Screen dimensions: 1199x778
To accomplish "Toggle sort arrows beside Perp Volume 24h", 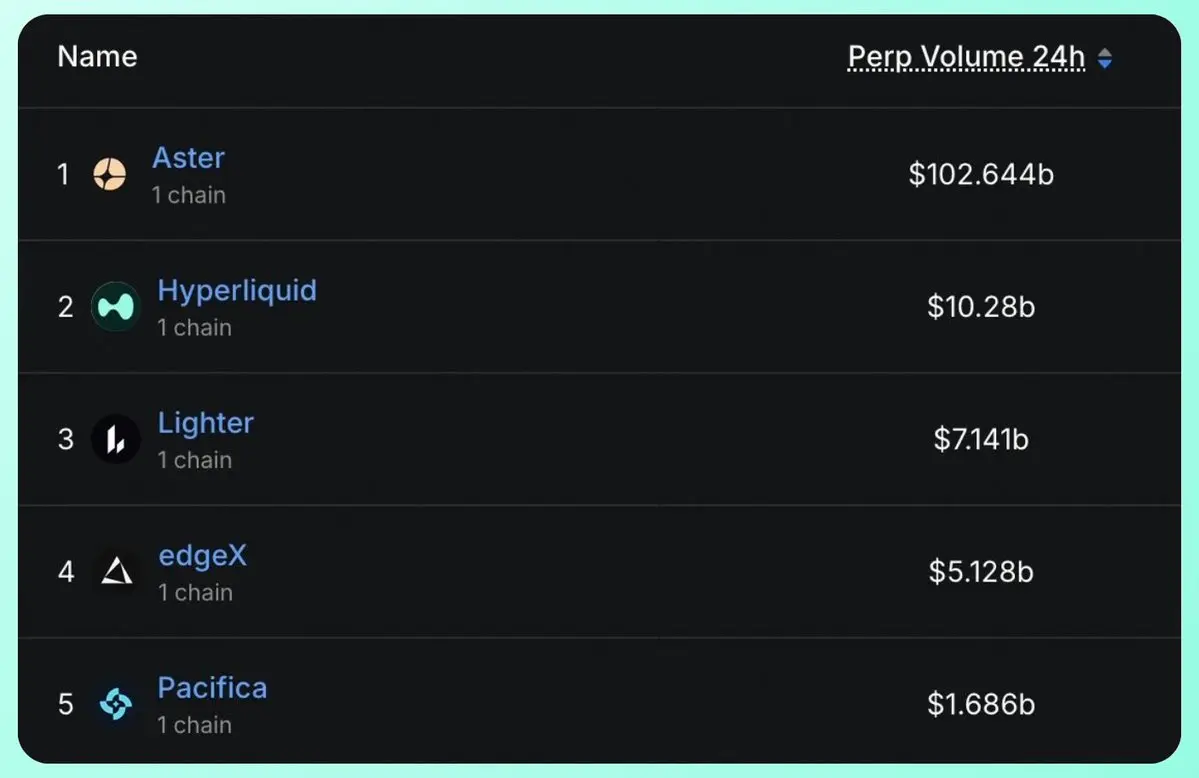I will (x=1105, y=58).
